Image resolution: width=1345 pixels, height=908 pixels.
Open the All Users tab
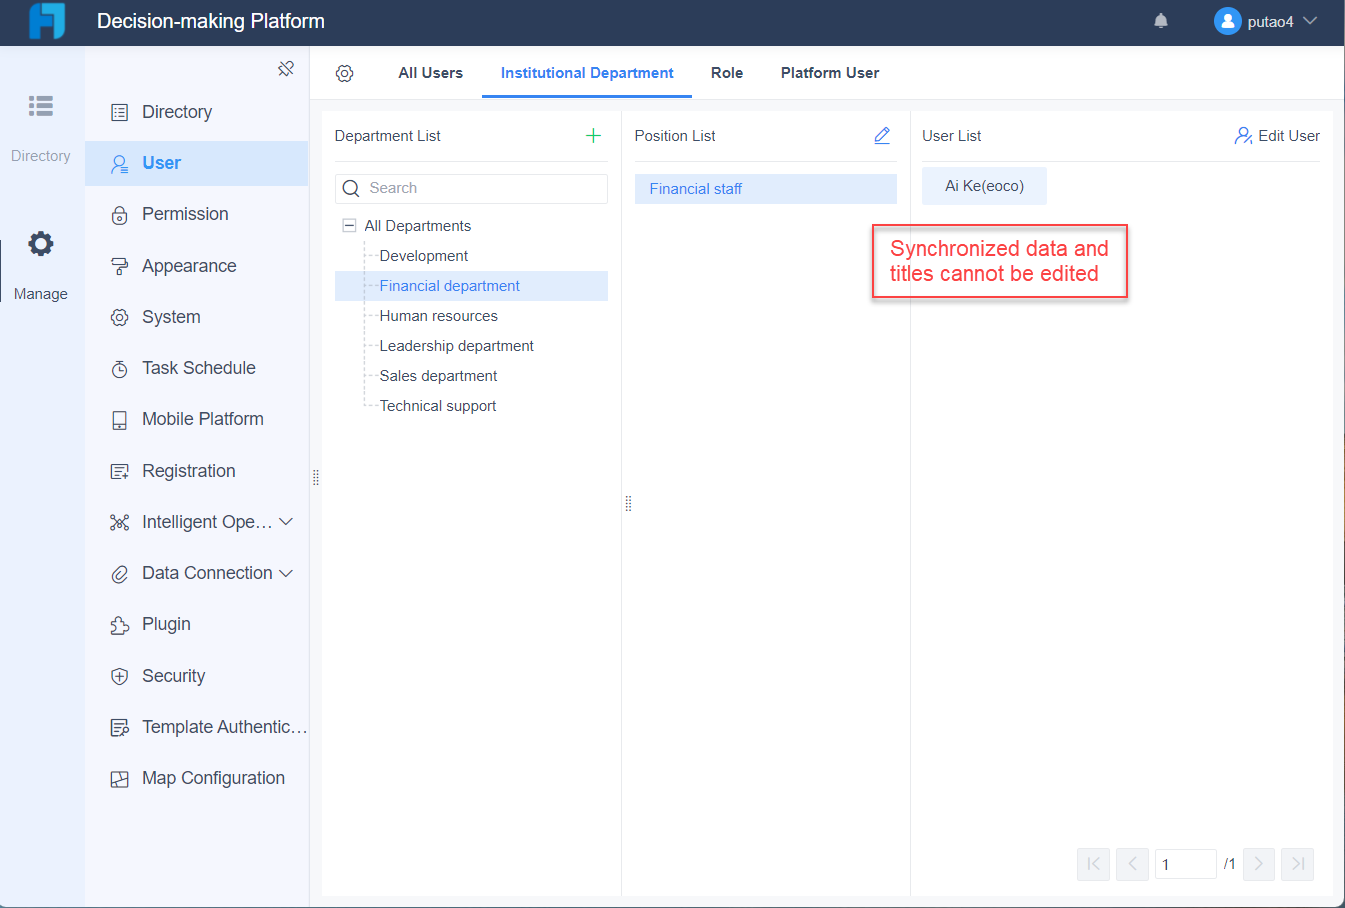click(430, 72)
